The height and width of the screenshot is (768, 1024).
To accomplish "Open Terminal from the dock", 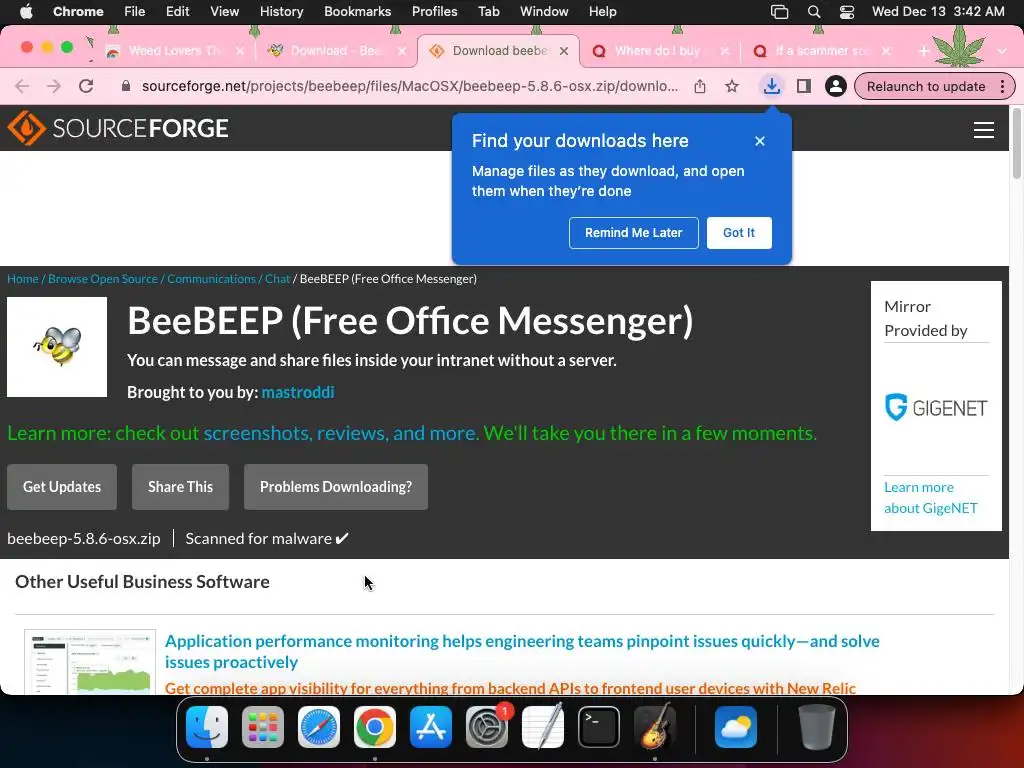I will 599,727.
